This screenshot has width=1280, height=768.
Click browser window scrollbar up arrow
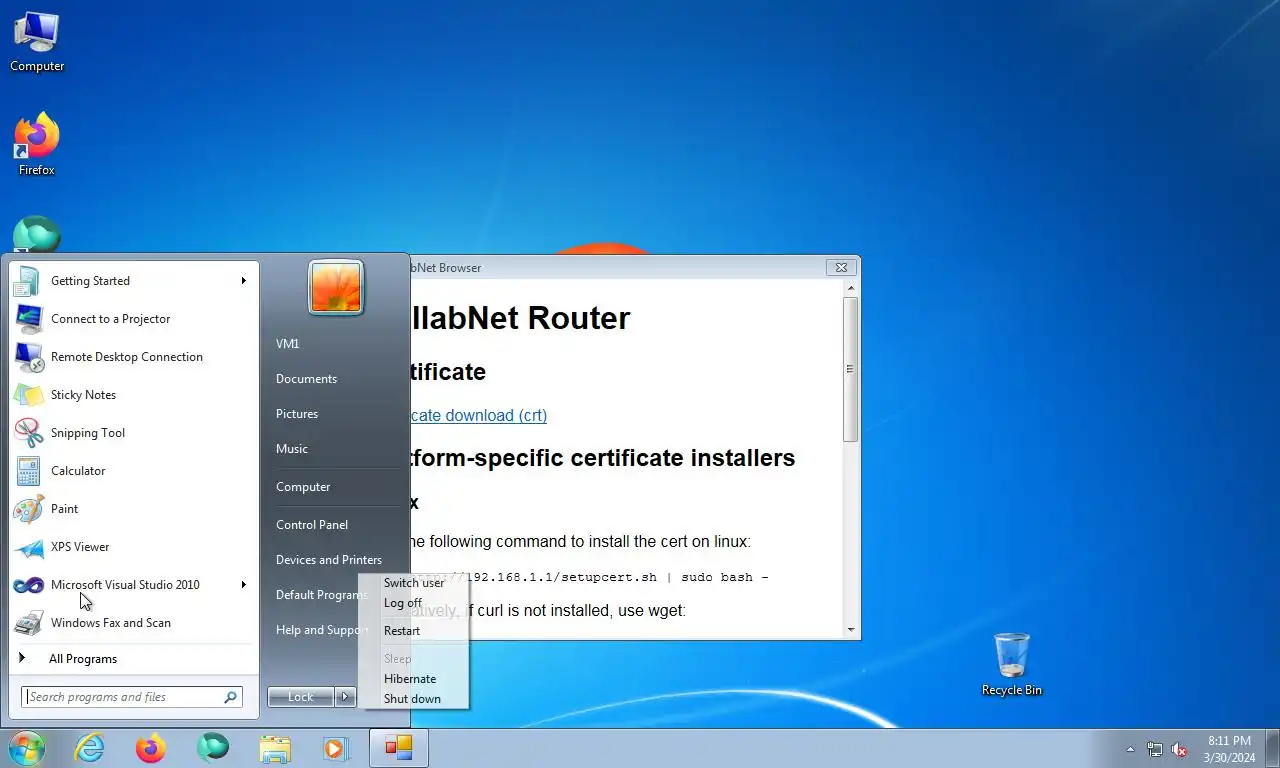click(851, 289)
